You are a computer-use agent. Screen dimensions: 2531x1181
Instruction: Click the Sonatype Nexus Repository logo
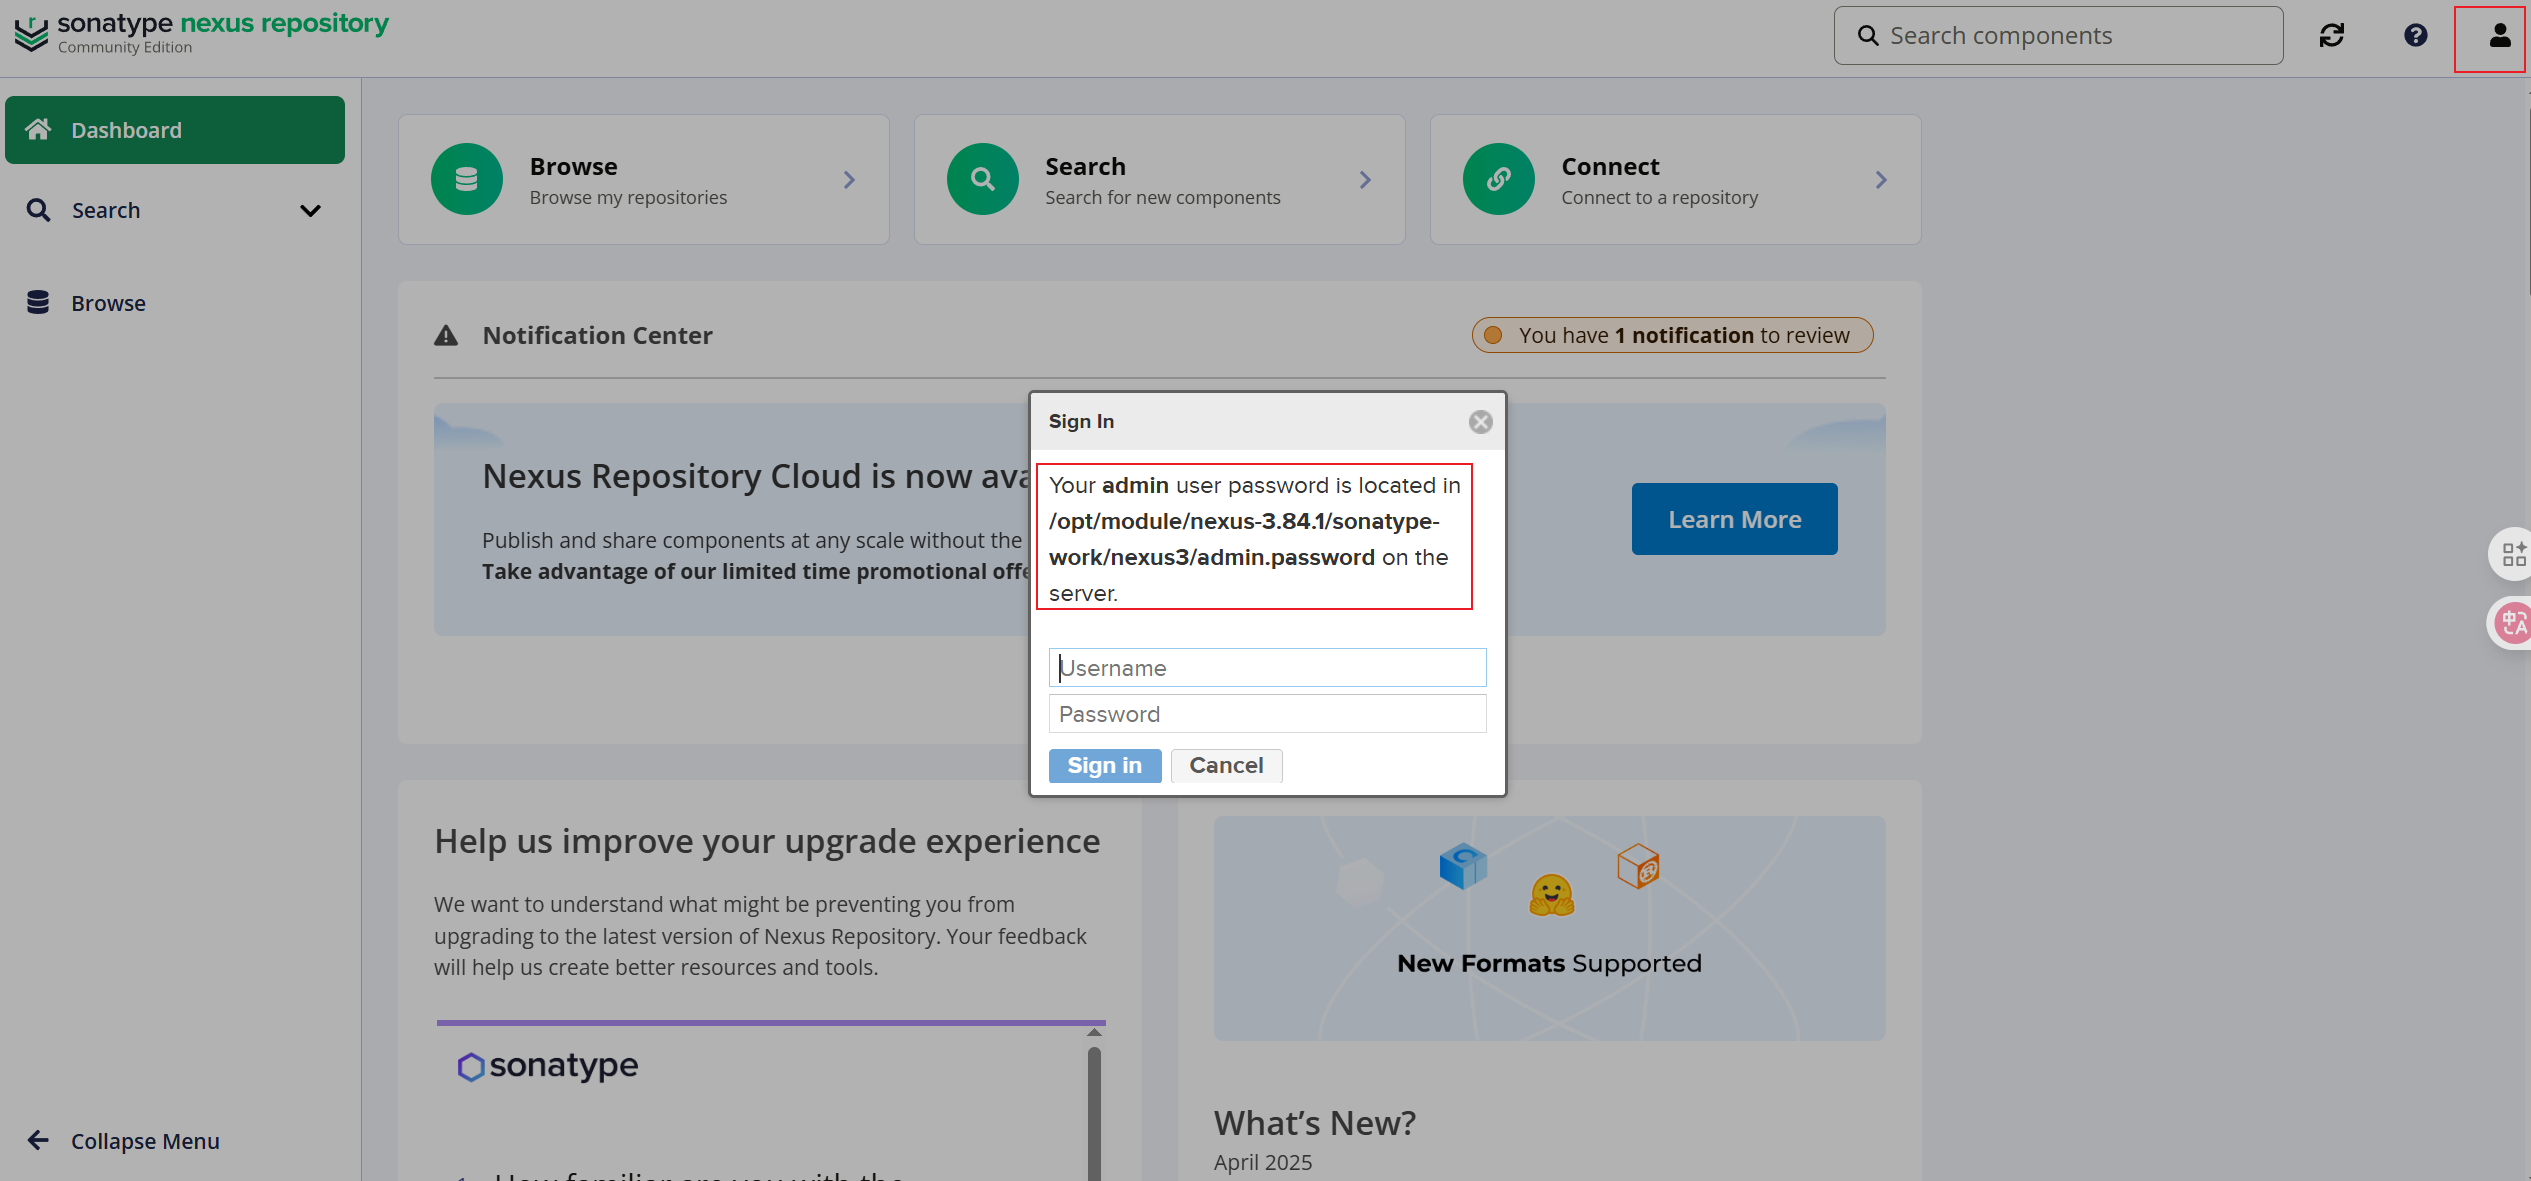pyautogui.click(x=201, y=33)
